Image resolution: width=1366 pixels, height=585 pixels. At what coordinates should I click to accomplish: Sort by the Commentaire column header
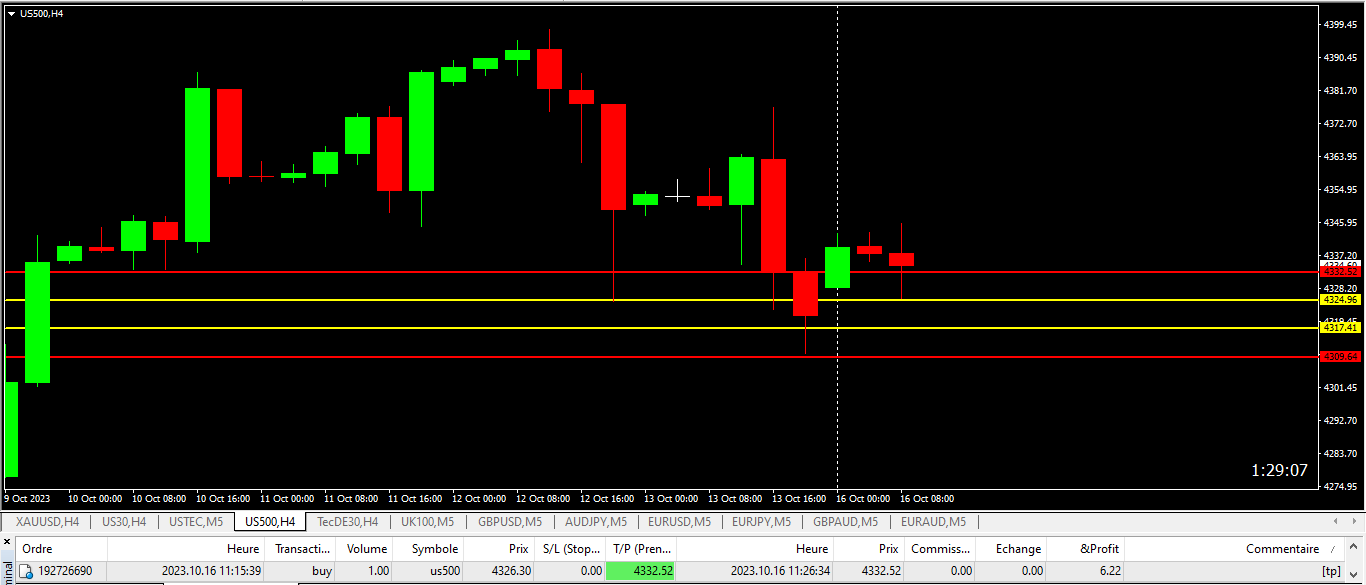pyautogui.click(x=1281, y=549)
